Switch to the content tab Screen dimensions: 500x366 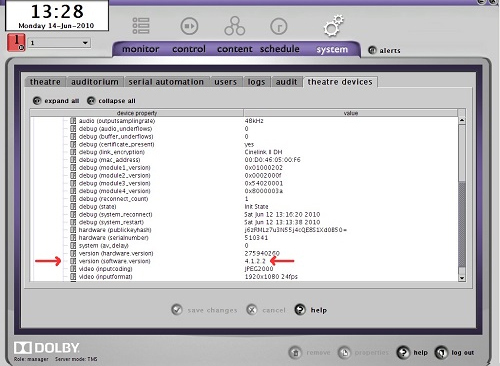[235, 49]
